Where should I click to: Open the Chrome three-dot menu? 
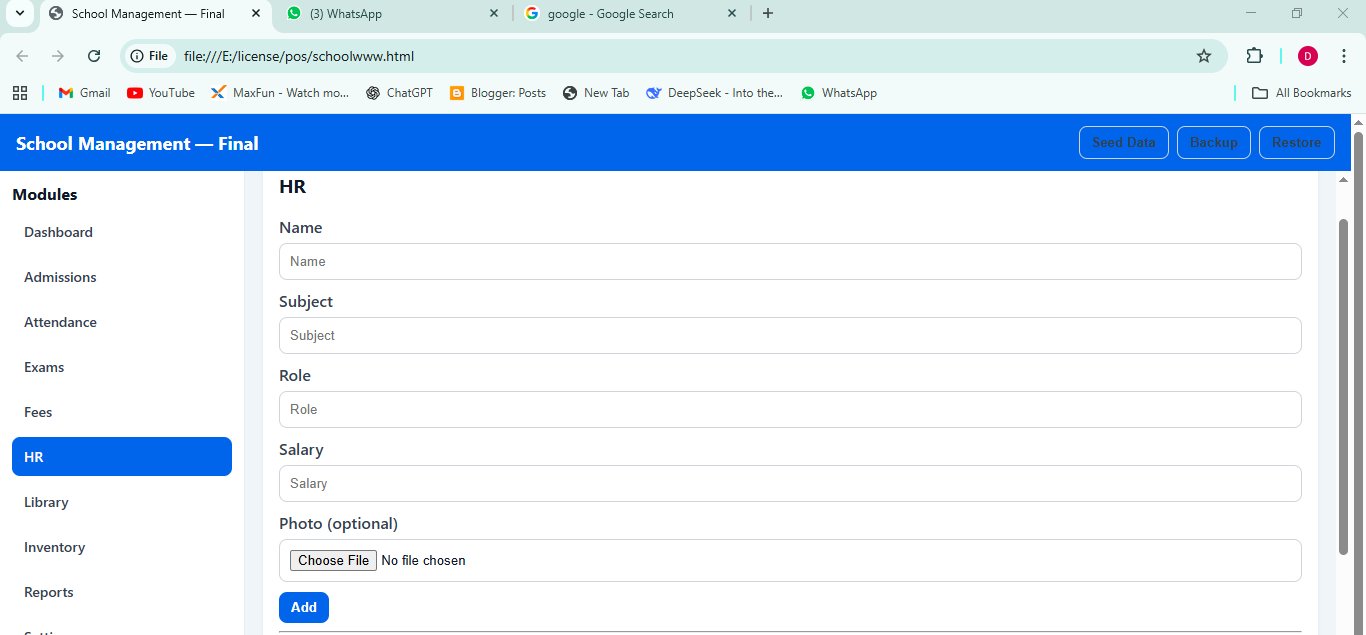(1345, 56)
